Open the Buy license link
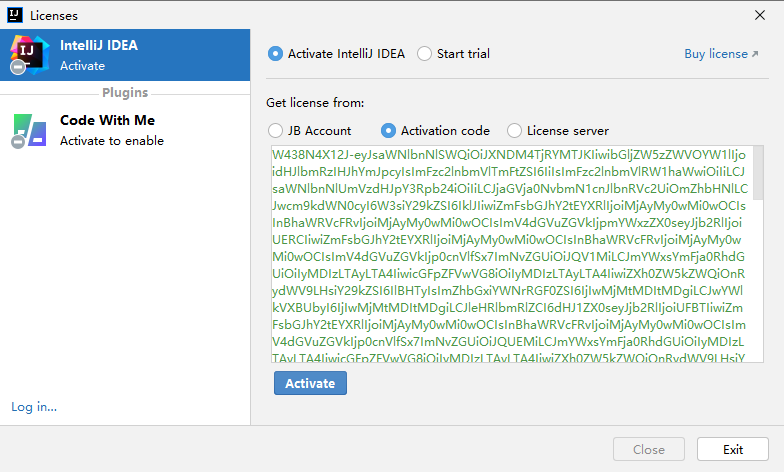Image resolution: width=784 pixels, height=472 pixels. [x=715, y=54]
